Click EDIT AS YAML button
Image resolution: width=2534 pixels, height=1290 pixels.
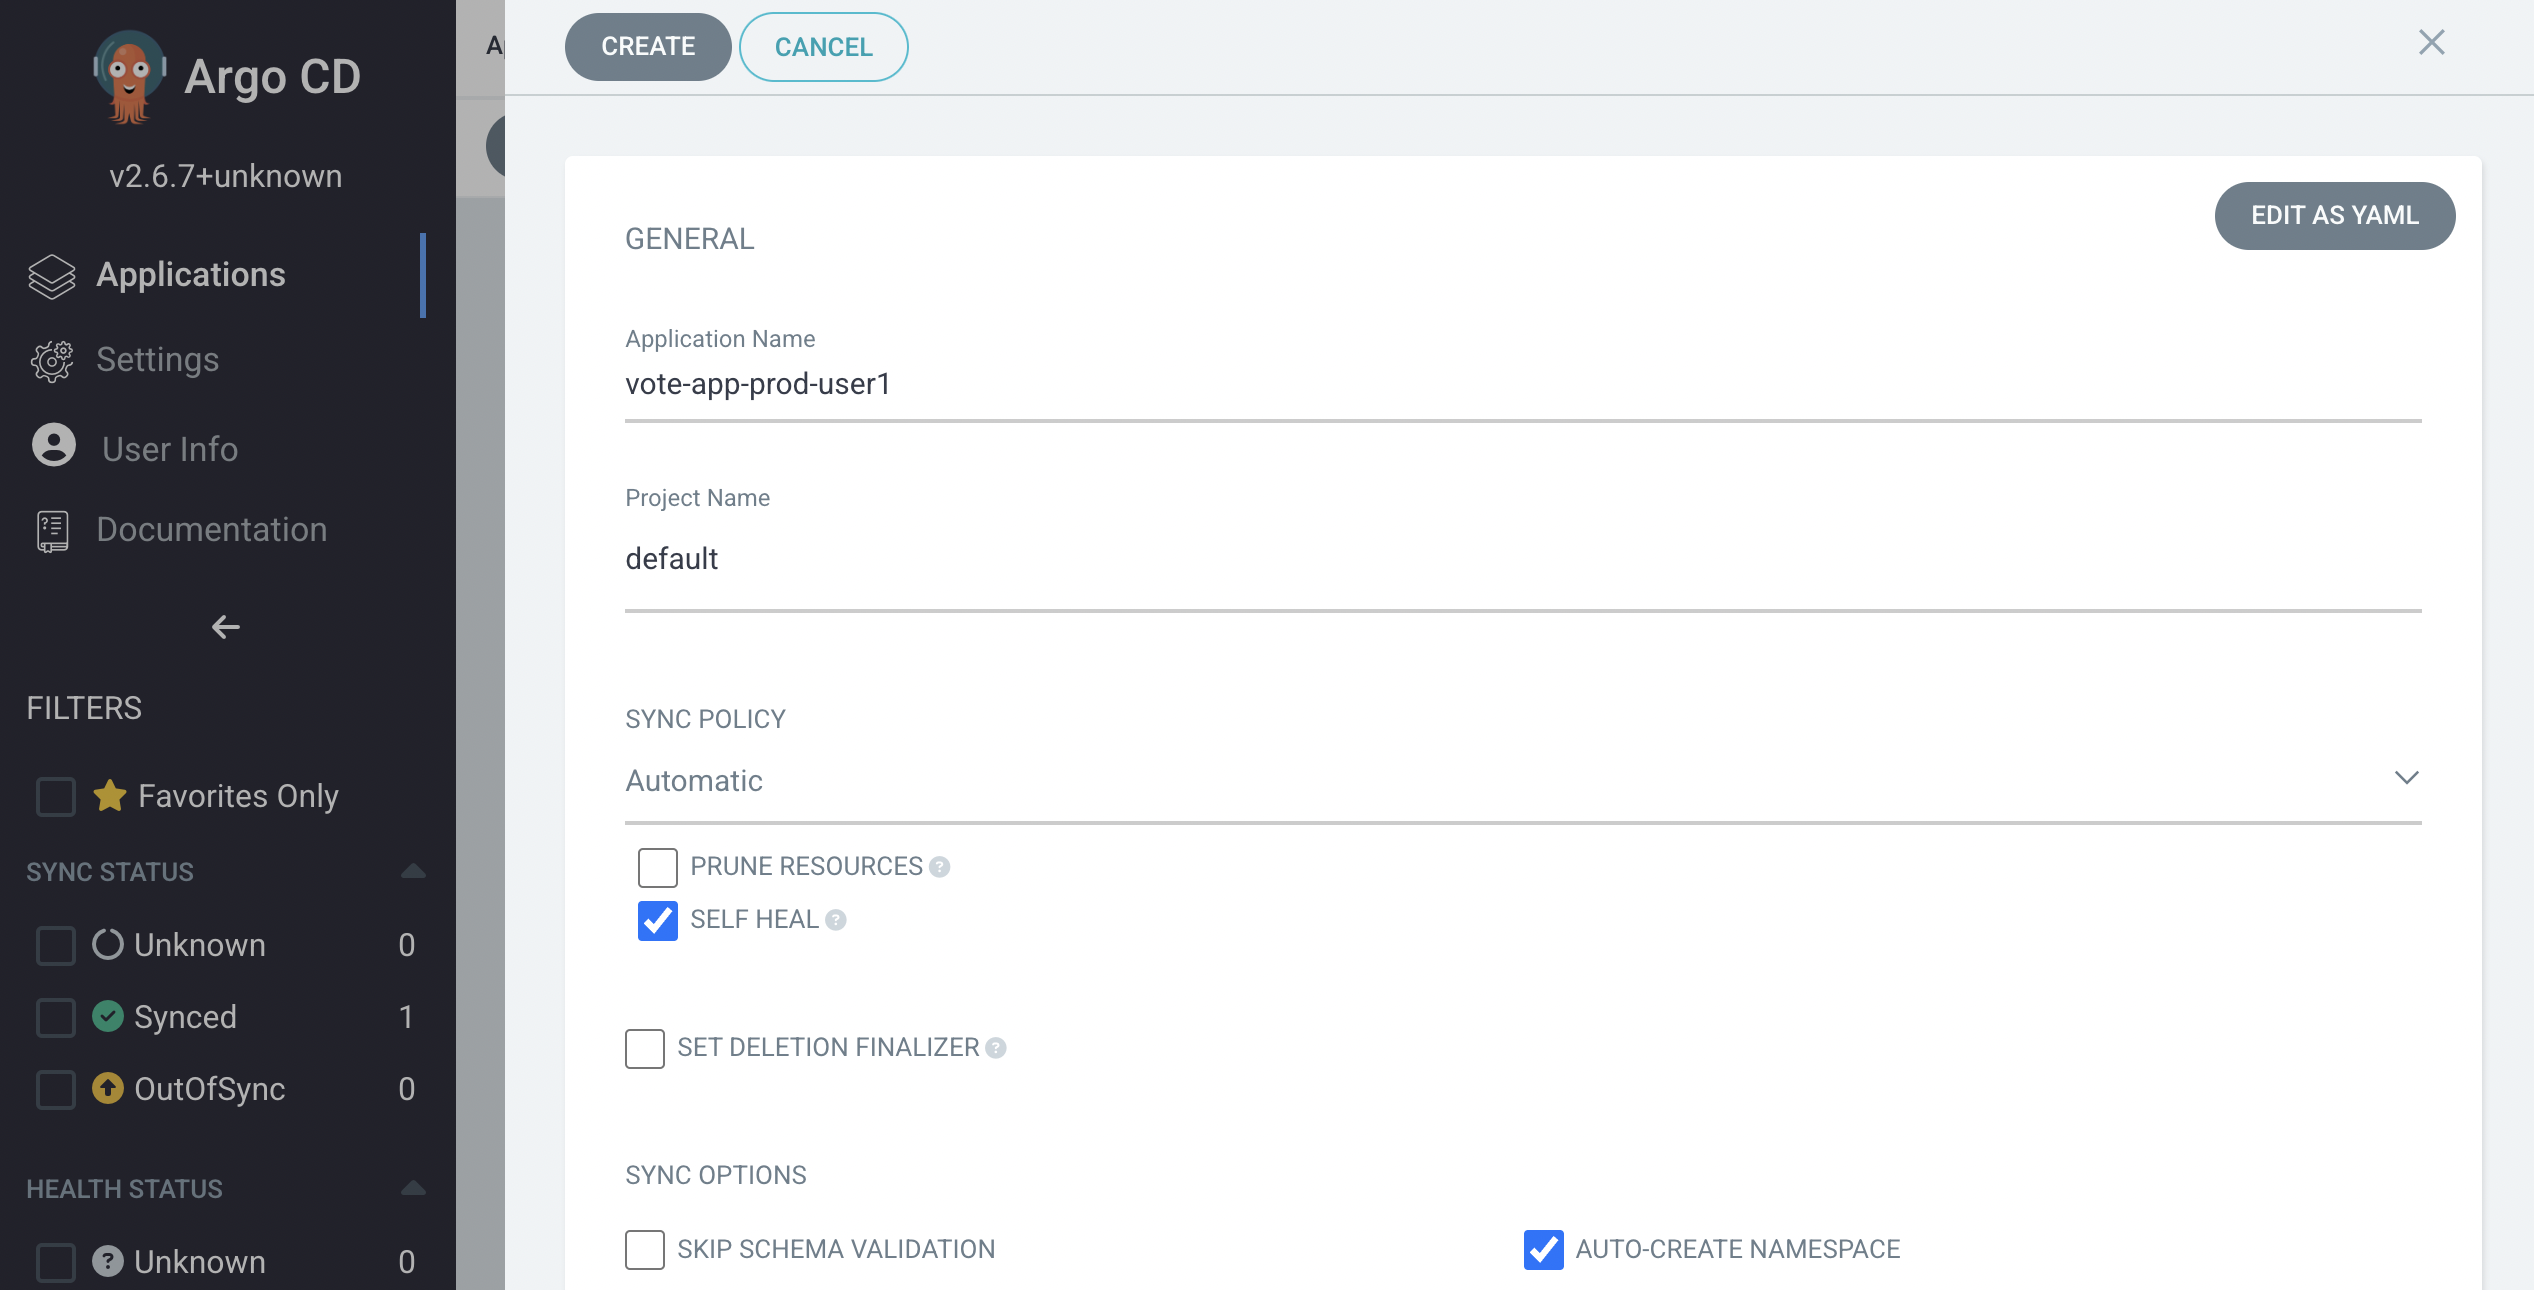click(2334, 215)
